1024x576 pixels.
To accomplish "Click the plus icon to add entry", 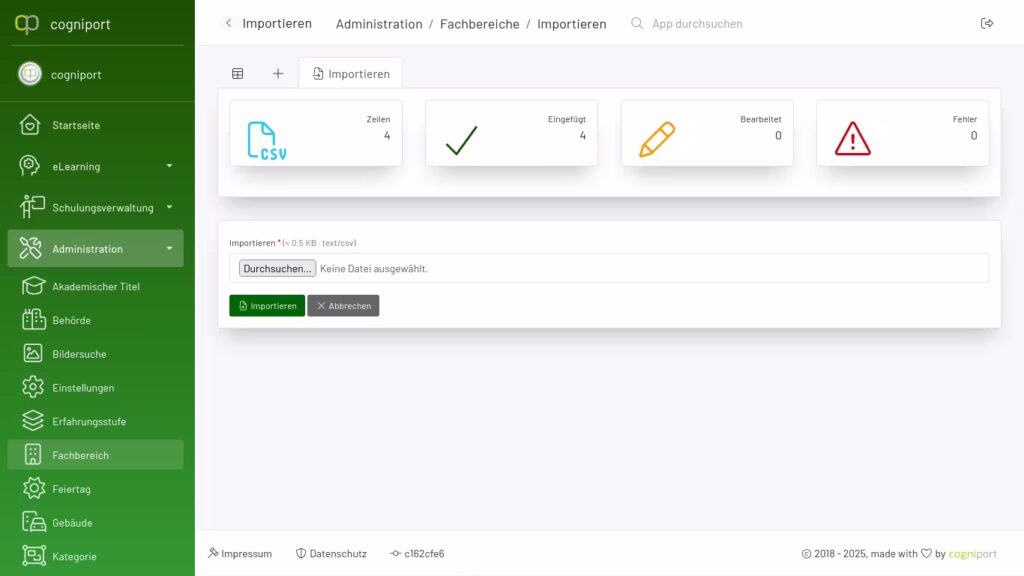I will (278, 74).
